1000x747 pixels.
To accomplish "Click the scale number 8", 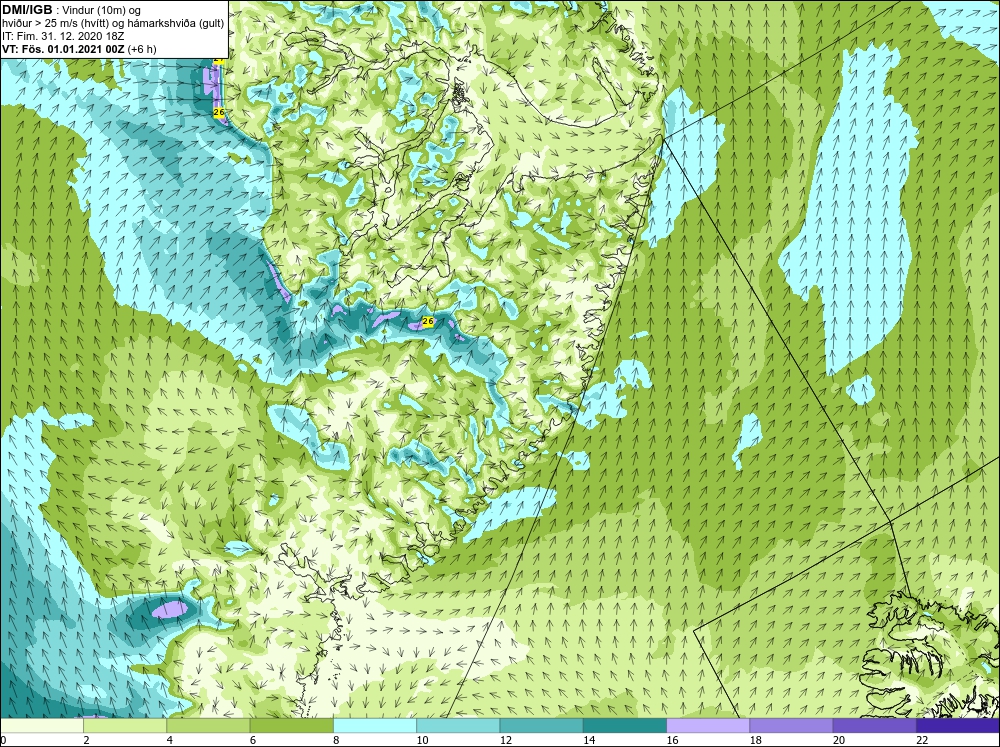I will tap(336, 740).
